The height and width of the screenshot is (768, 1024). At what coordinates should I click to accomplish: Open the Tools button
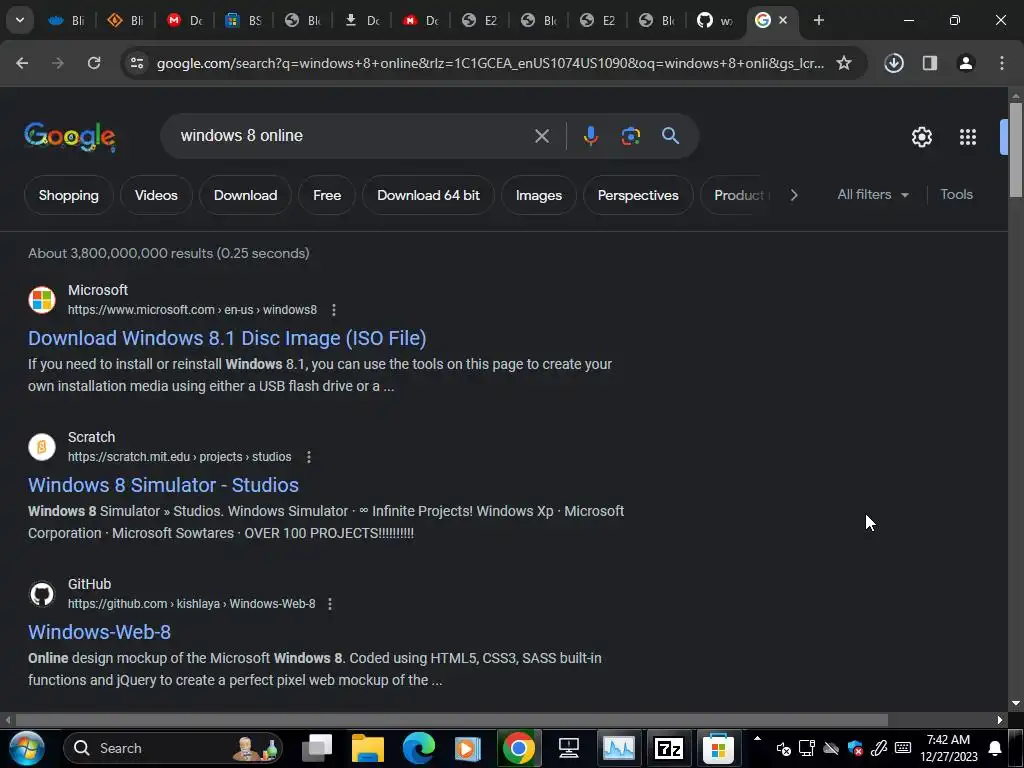956,195
